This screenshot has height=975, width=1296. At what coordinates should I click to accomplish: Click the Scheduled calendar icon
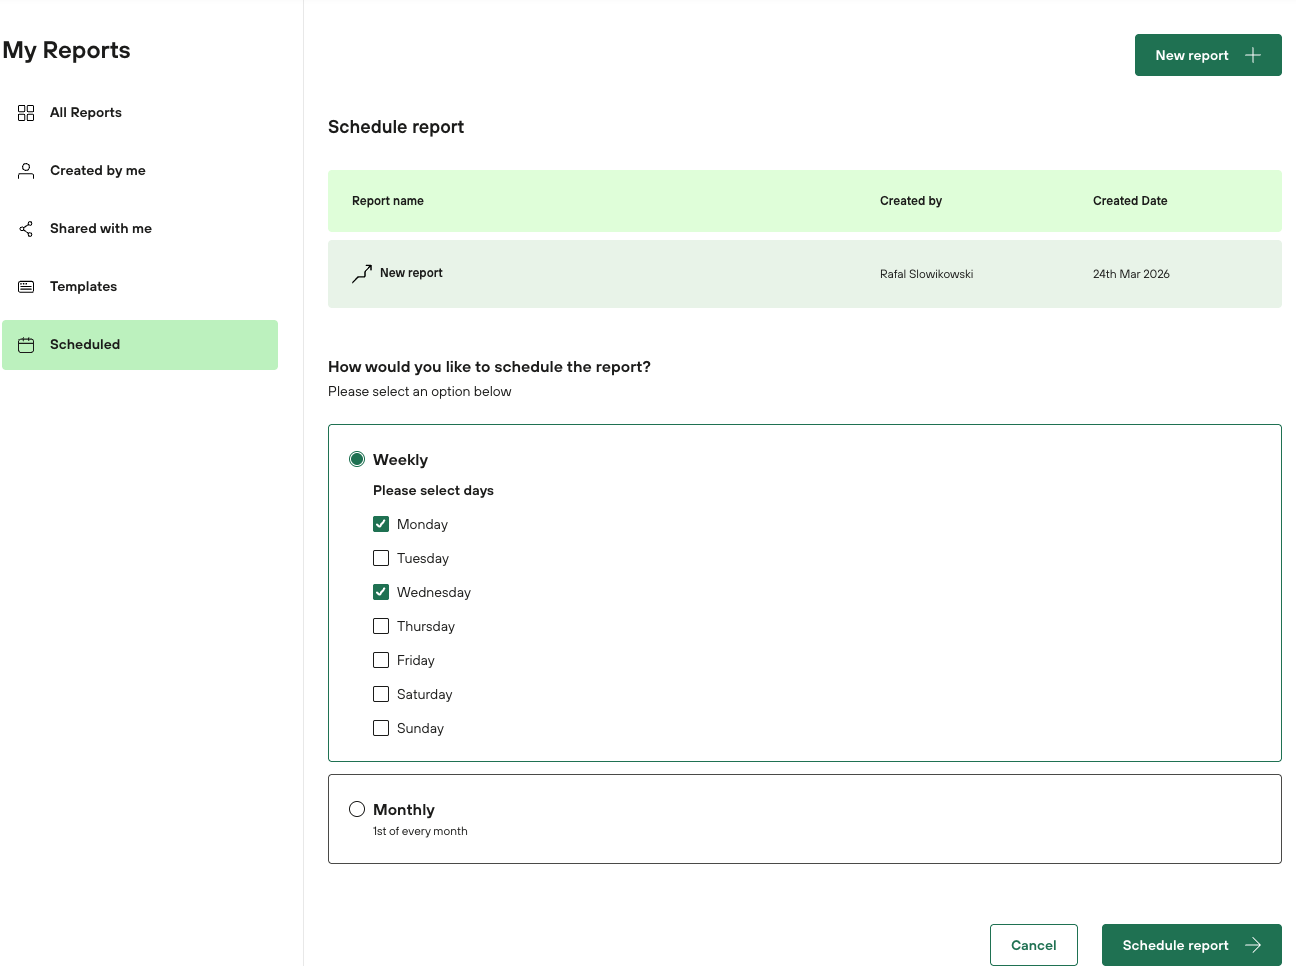tap(26, 345)
